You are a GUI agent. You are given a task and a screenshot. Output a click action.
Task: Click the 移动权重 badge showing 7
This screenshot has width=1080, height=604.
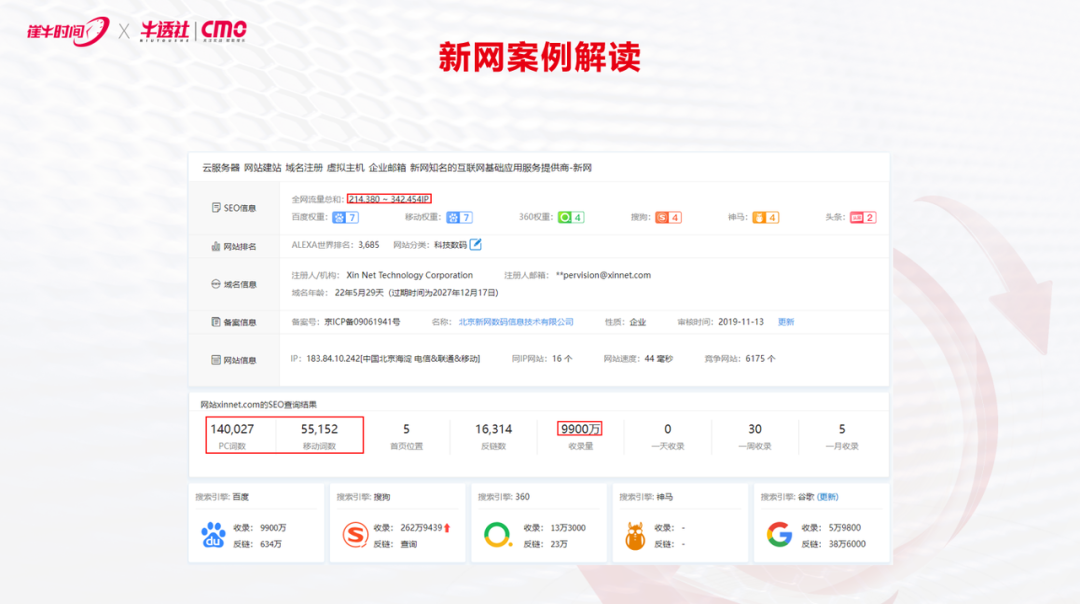pos(459,218)
